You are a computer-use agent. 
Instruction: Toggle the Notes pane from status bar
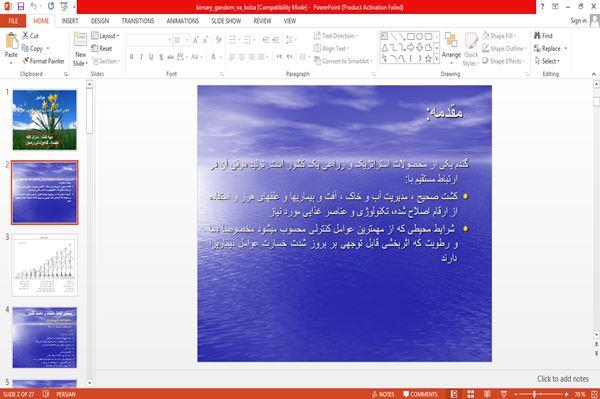(x=383, y=394)
